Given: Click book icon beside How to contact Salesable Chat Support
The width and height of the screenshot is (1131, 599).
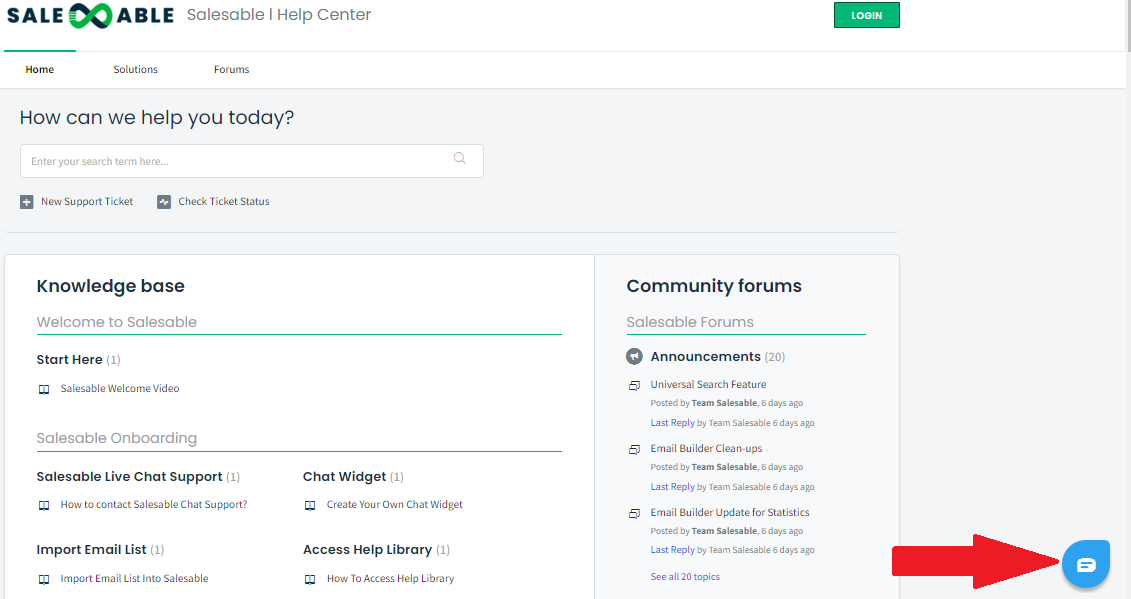Looking at the screenshot, I should click(x=44, y=505).
